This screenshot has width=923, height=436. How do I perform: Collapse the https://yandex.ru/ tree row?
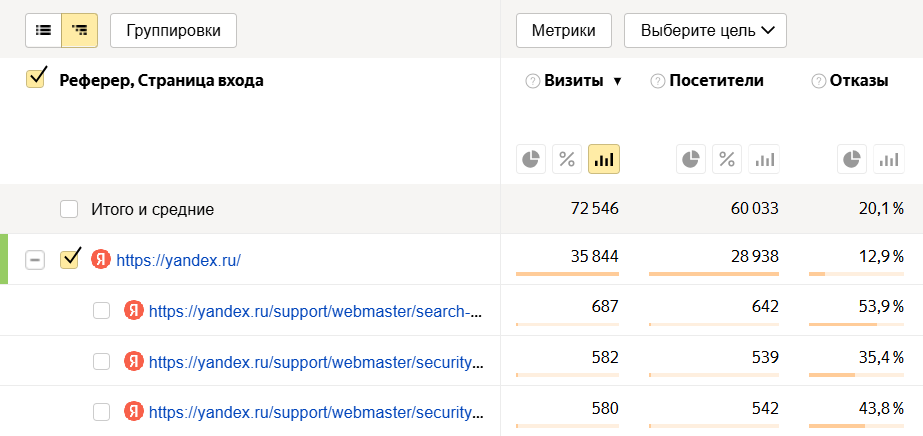click(35, 260)
